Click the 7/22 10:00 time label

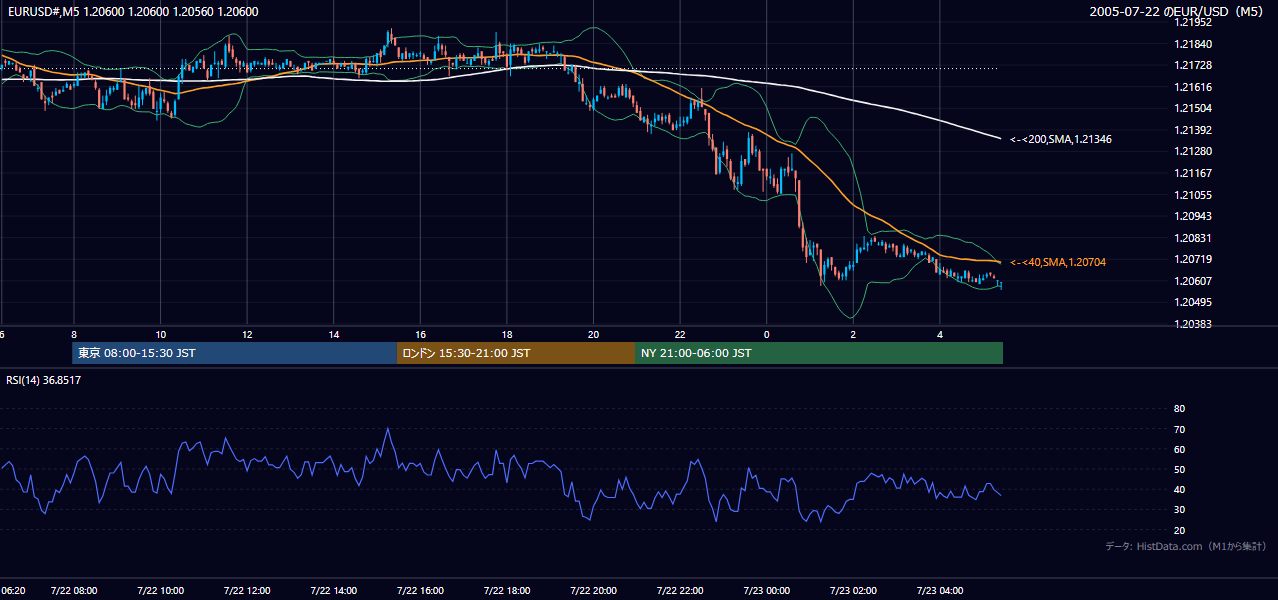[161, 591]
